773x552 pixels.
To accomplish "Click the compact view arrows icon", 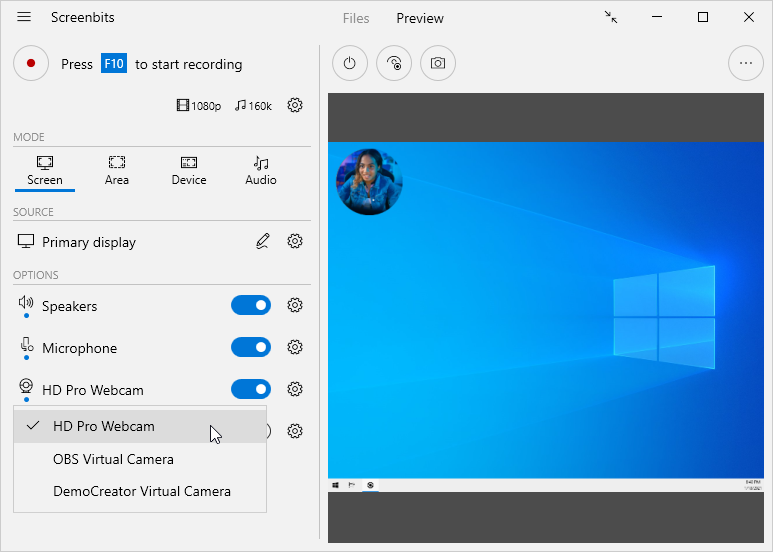I will [x=611, y=17].
